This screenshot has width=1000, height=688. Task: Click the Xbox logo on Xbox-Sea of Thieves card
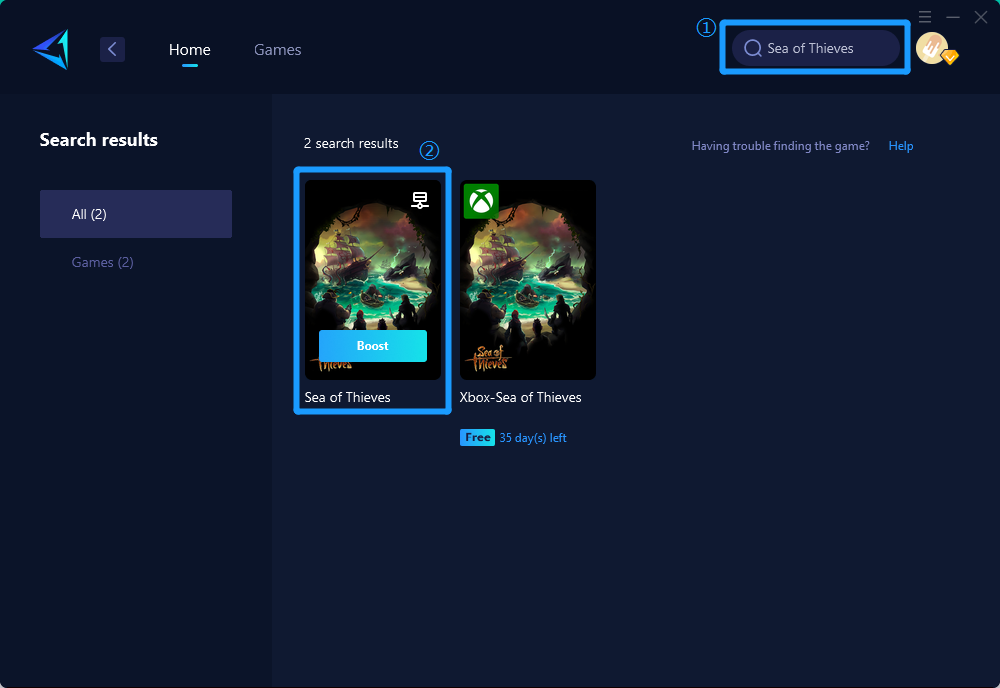pyautogui.click(x=481, y=201)
